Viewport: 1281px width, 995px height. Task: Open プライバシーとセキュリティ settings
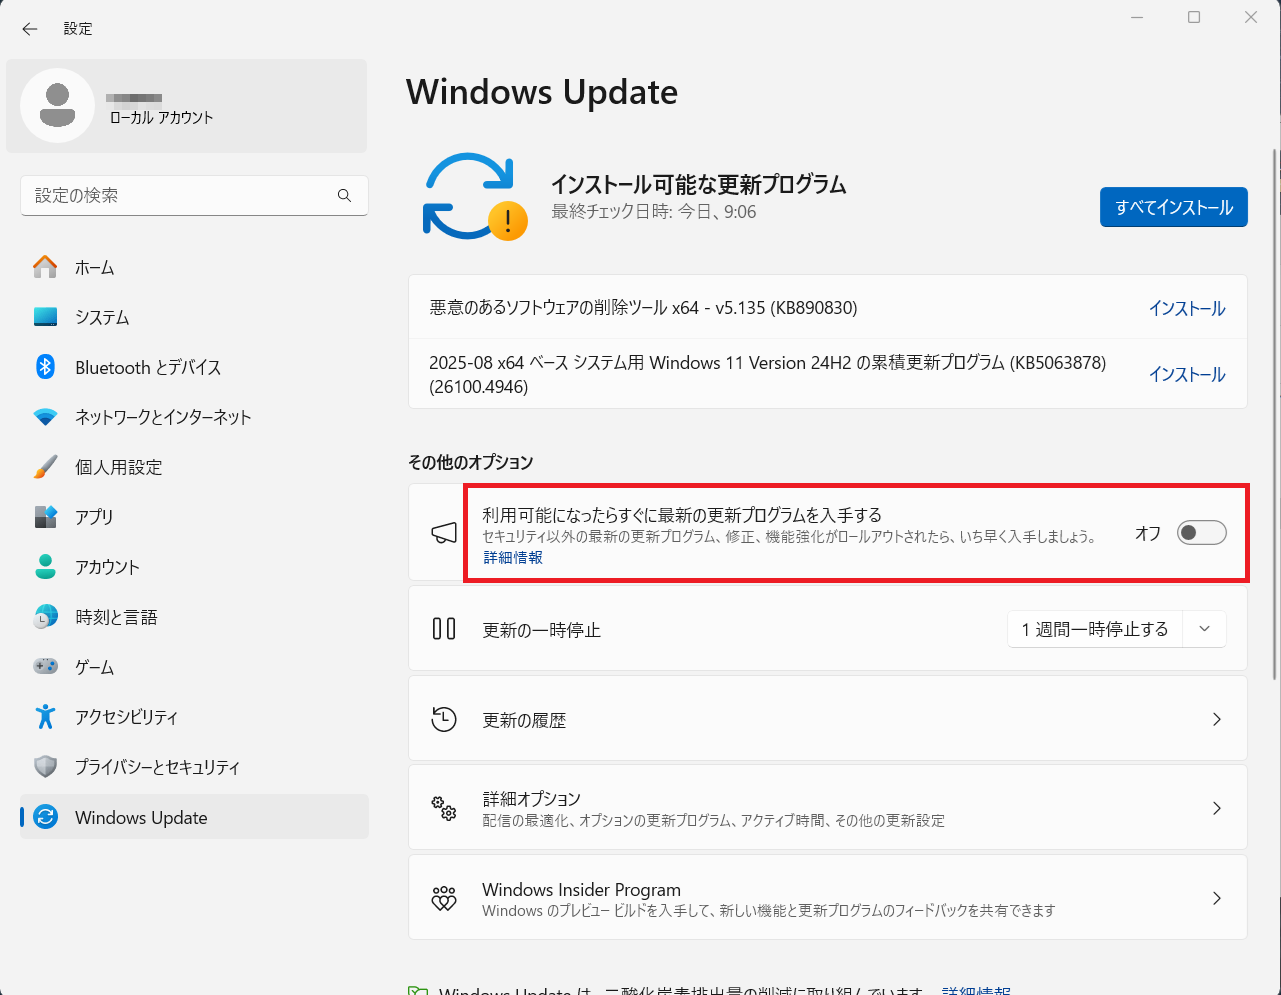coord(194,767)
